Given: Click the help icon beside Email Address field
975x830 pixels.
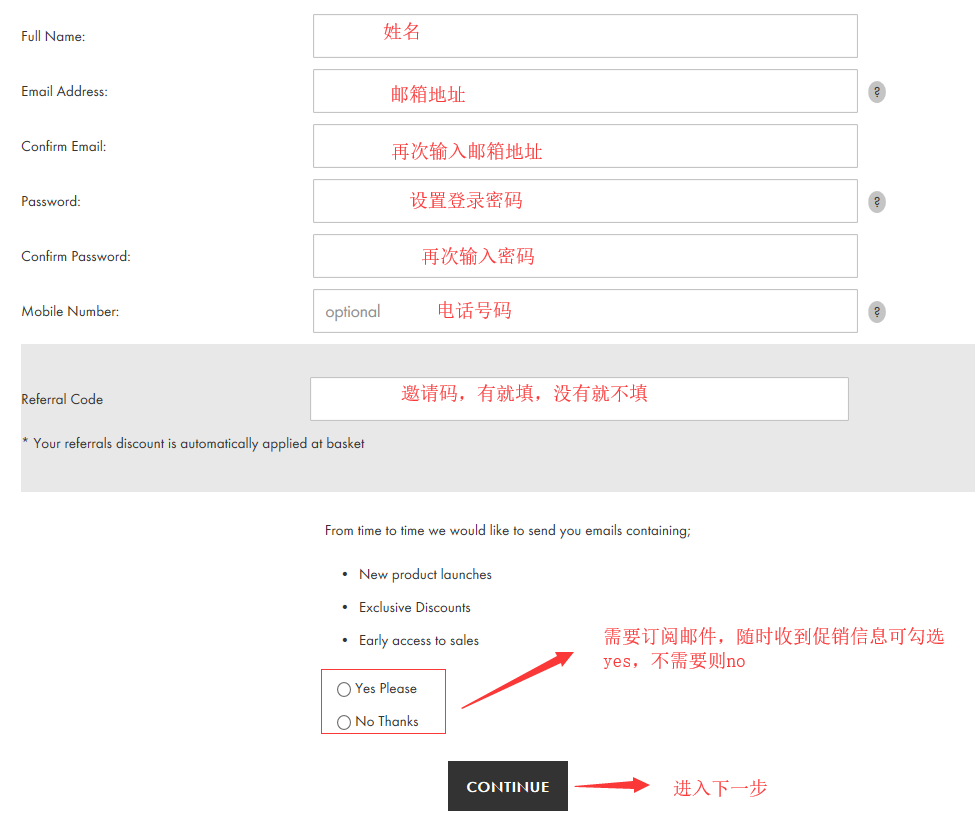Looking at the screenshot, I should [877, 92].
